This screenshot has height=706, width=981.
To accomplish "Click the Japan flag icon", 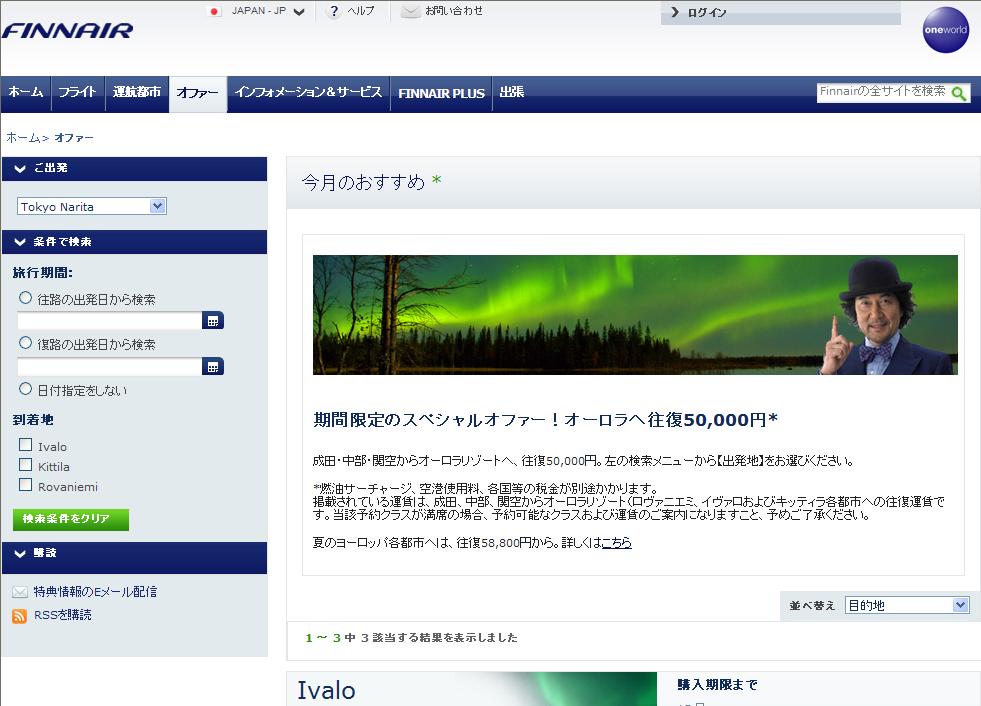I will (x=214, y=11).
